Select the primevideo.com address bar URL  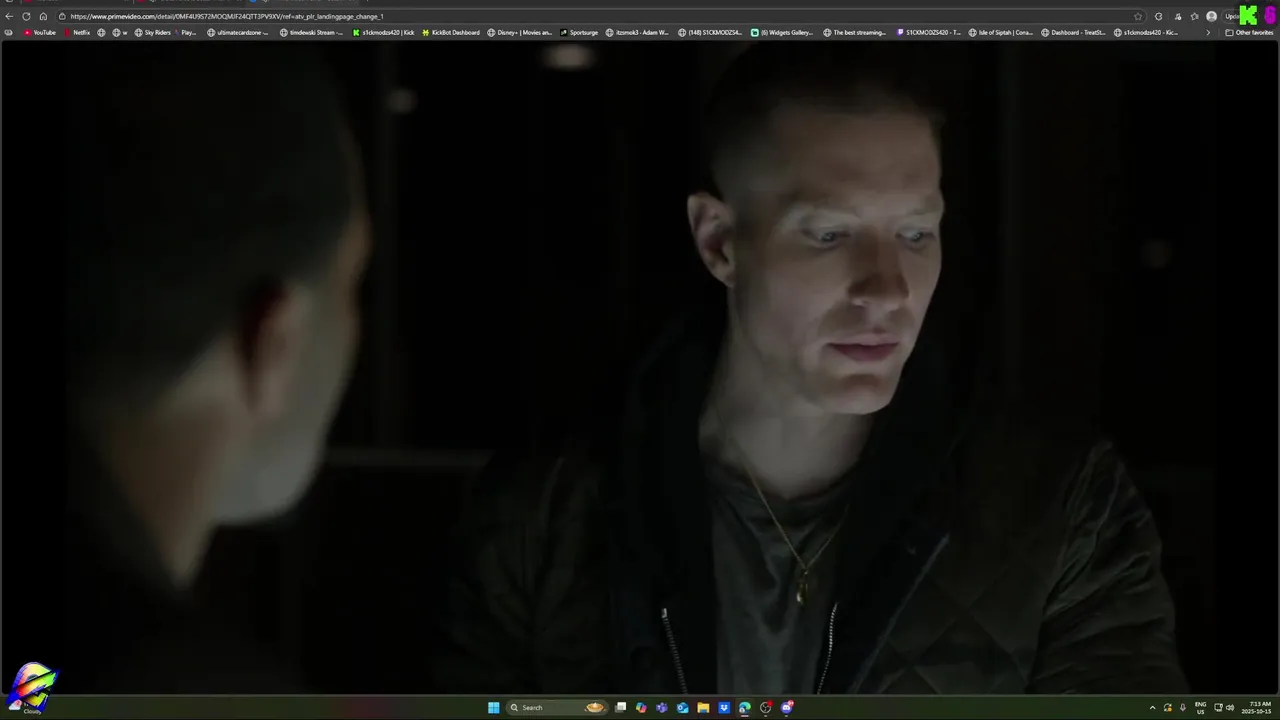227,16
